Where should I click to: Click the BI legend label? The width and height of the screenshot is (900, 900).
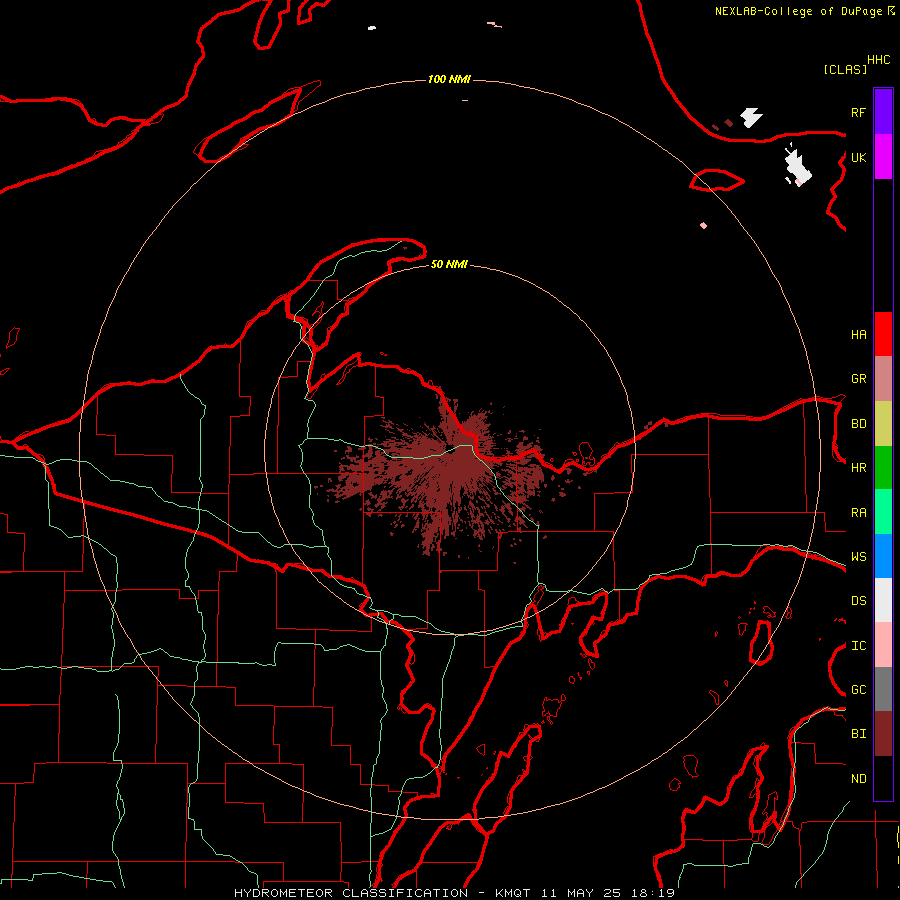tap(858, 734)
